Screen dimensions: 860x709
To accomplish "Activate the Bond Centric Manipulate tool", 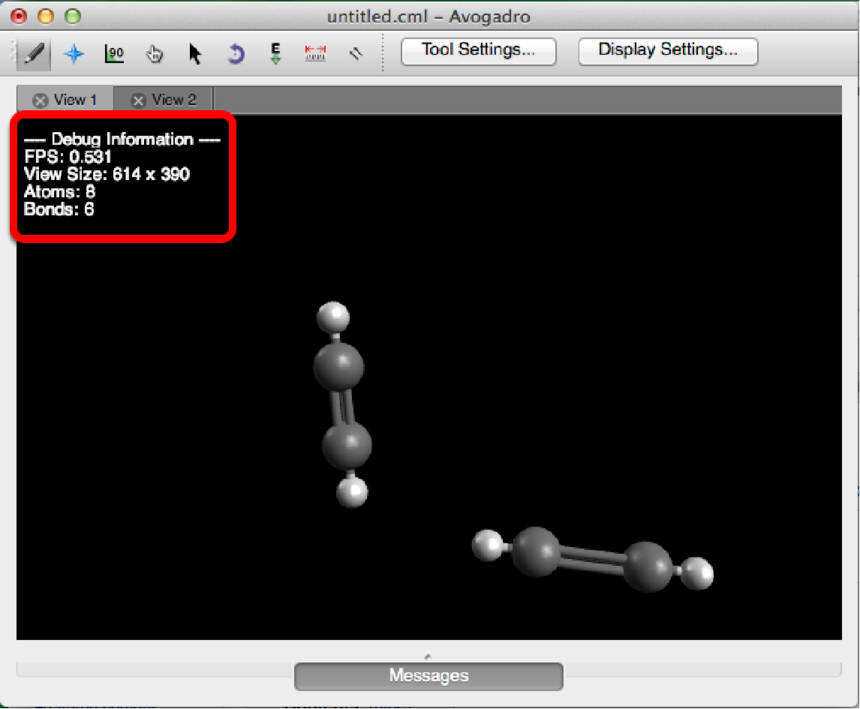I will [x=114, y=53].
